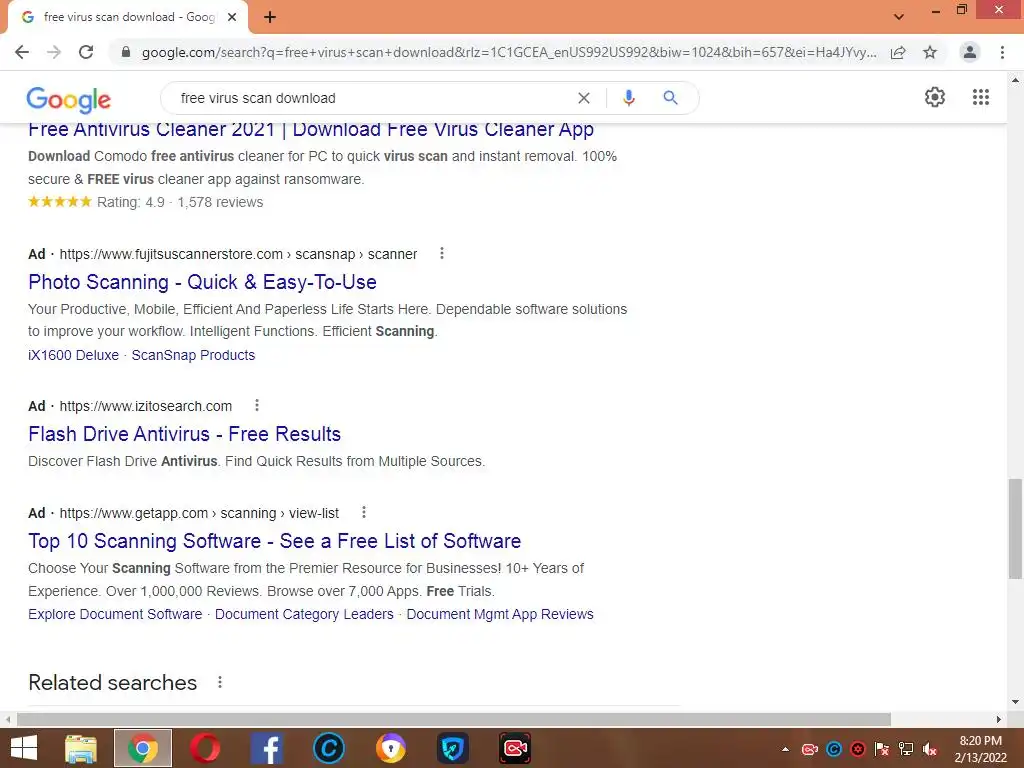This screenshot has height=768, width=1024.
Task: Open File Explorer from taskbar
Action: pos(81,748)
